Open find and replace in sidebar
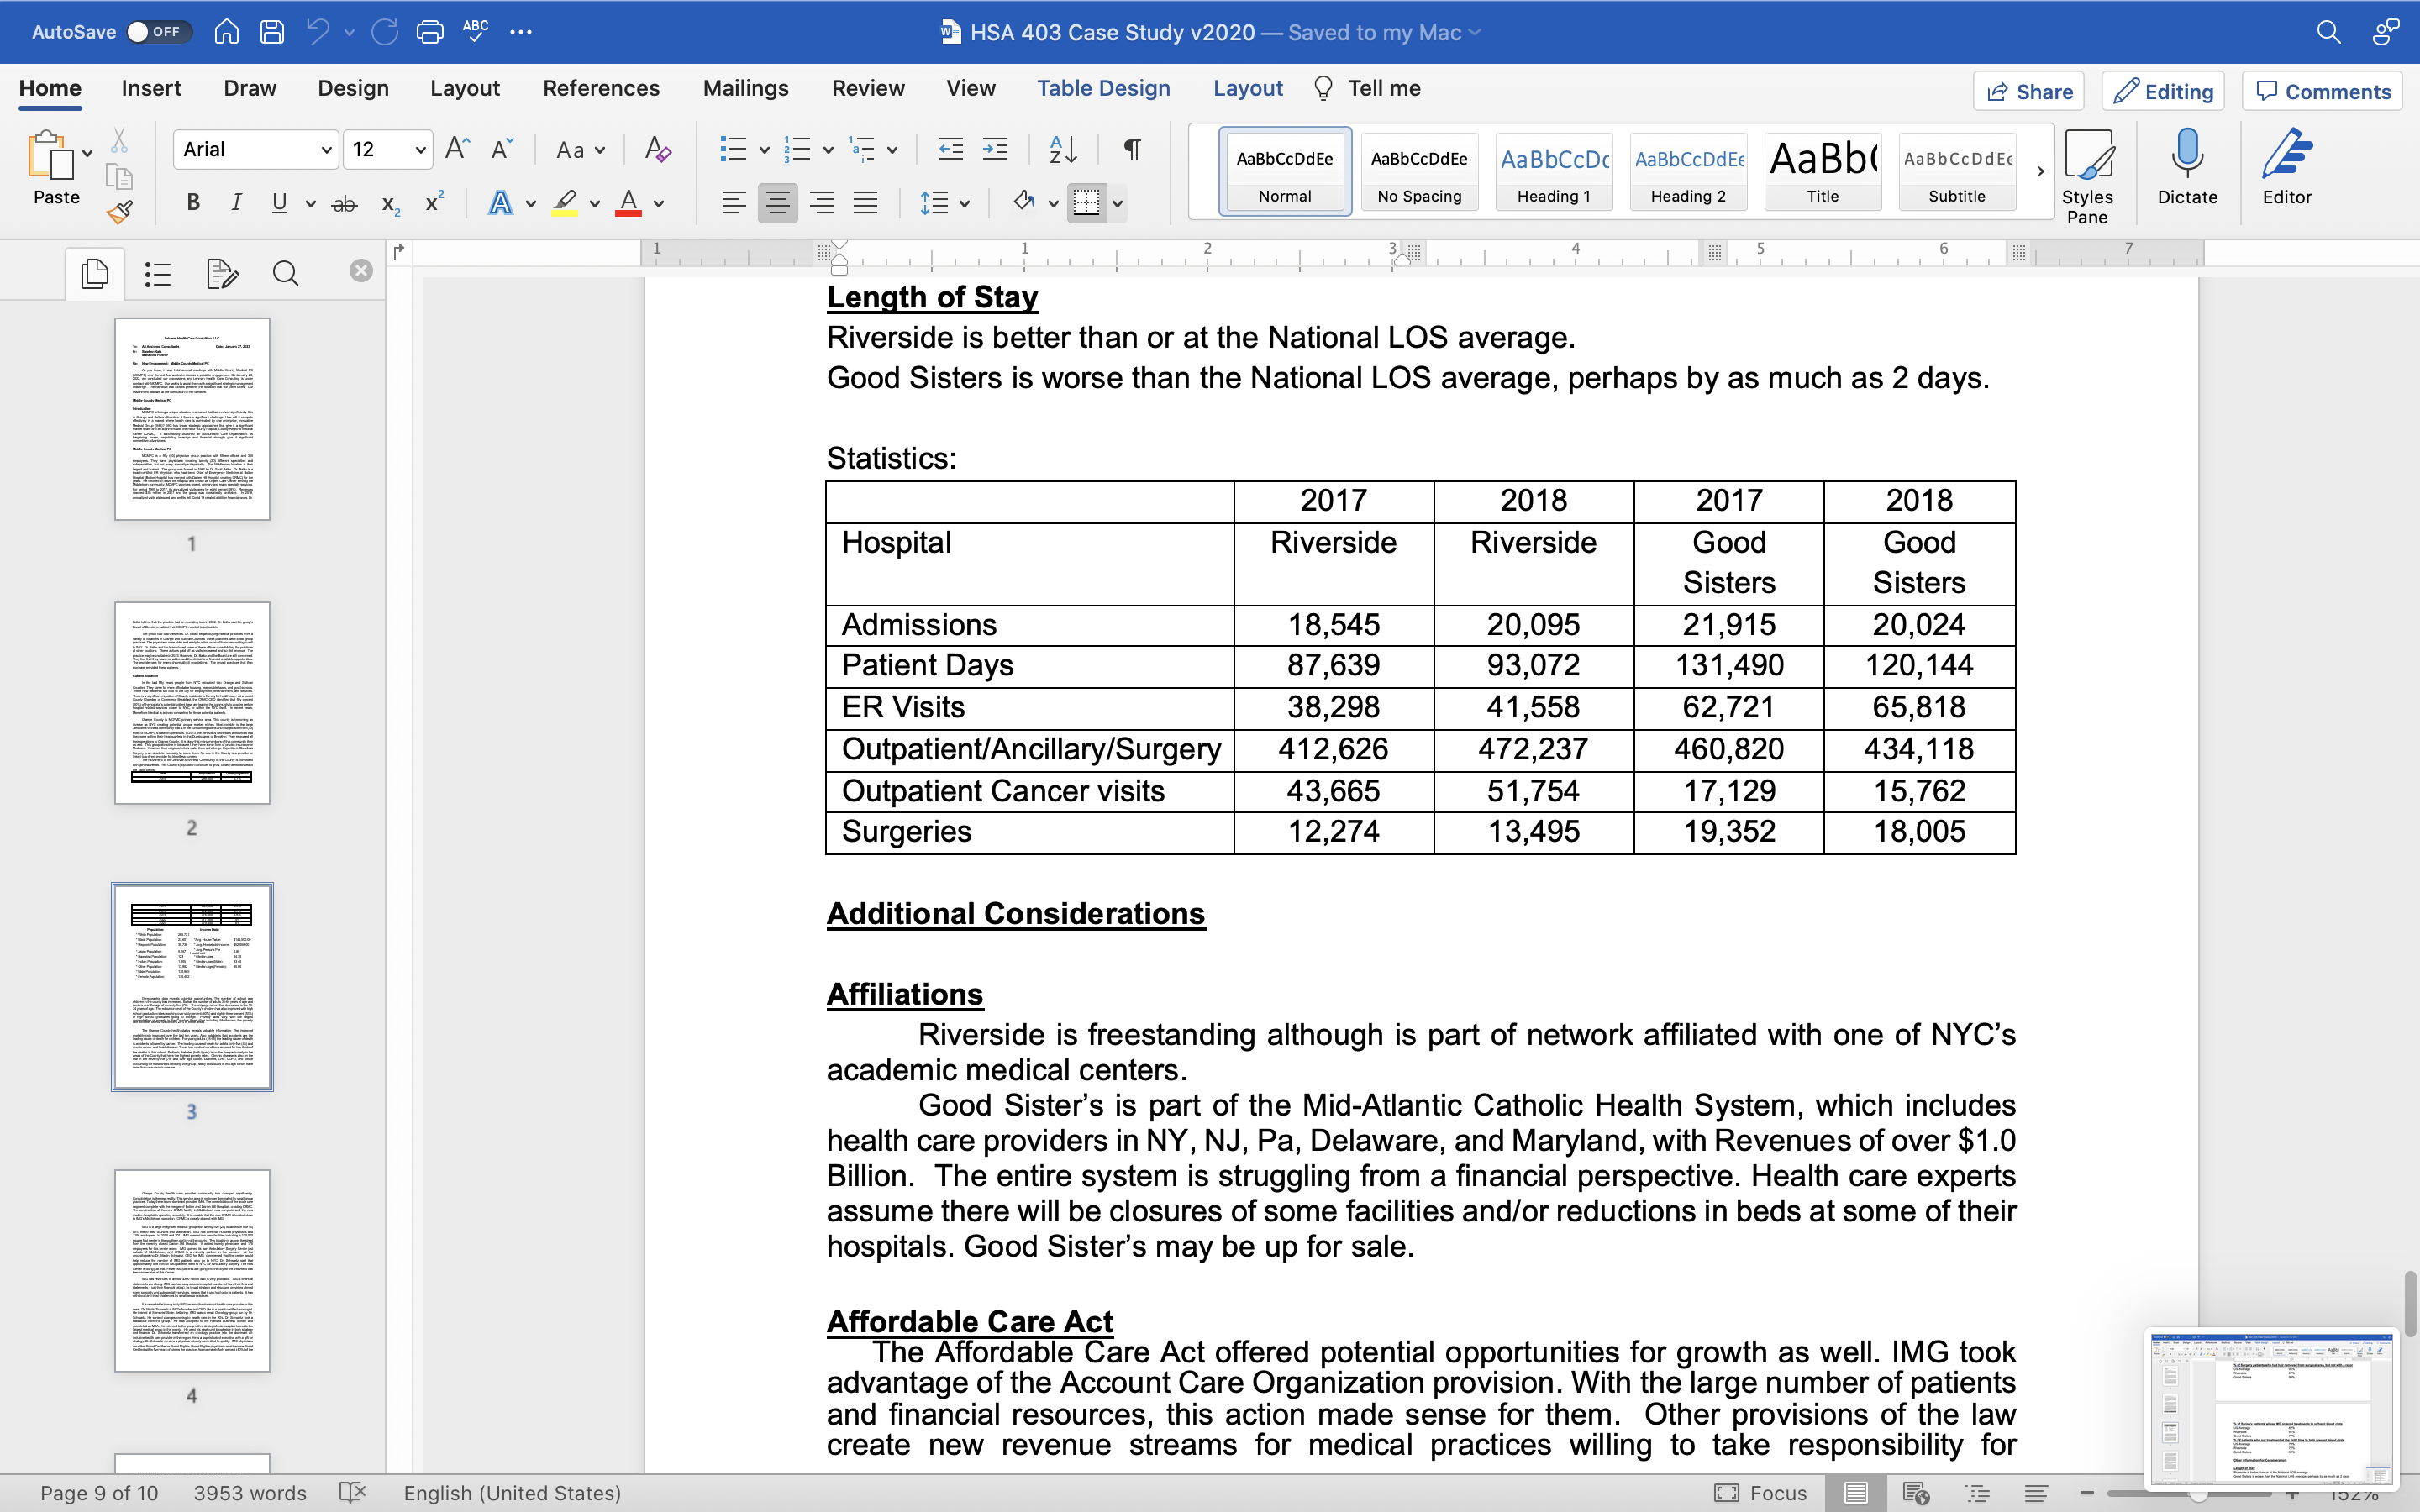 point(285,273)
